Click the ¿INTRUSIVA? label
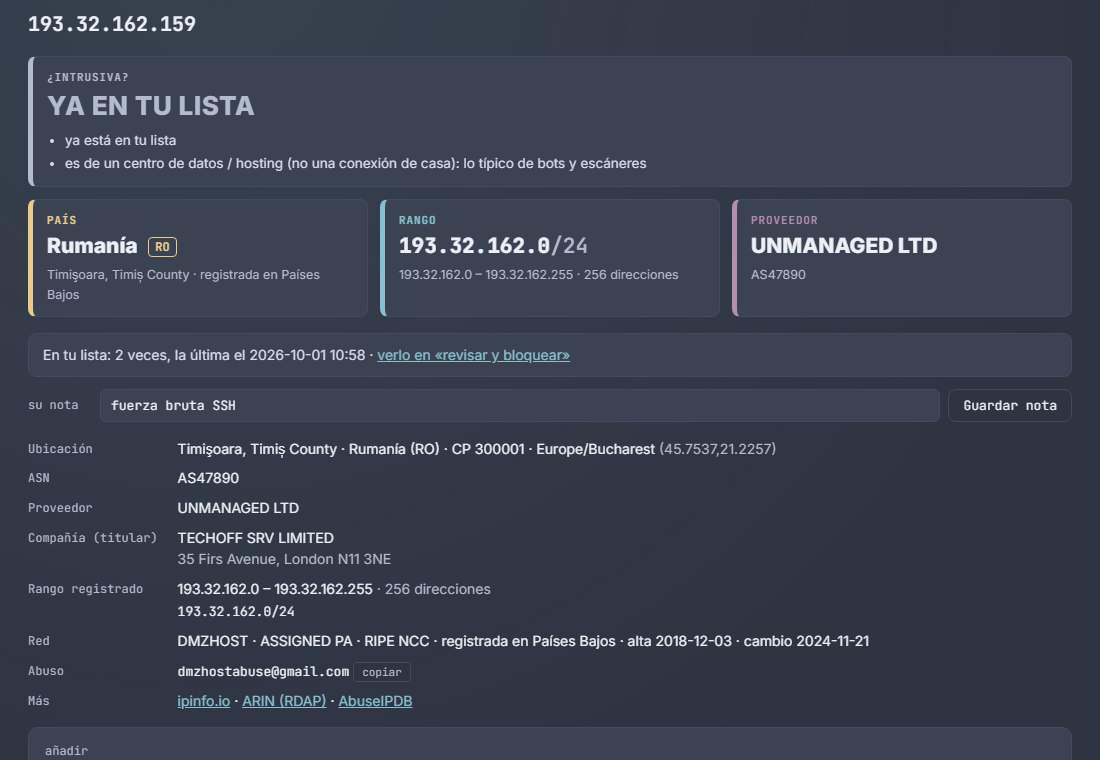The width and height of the screenshot is (1100, 760). [x=88, y=77]
